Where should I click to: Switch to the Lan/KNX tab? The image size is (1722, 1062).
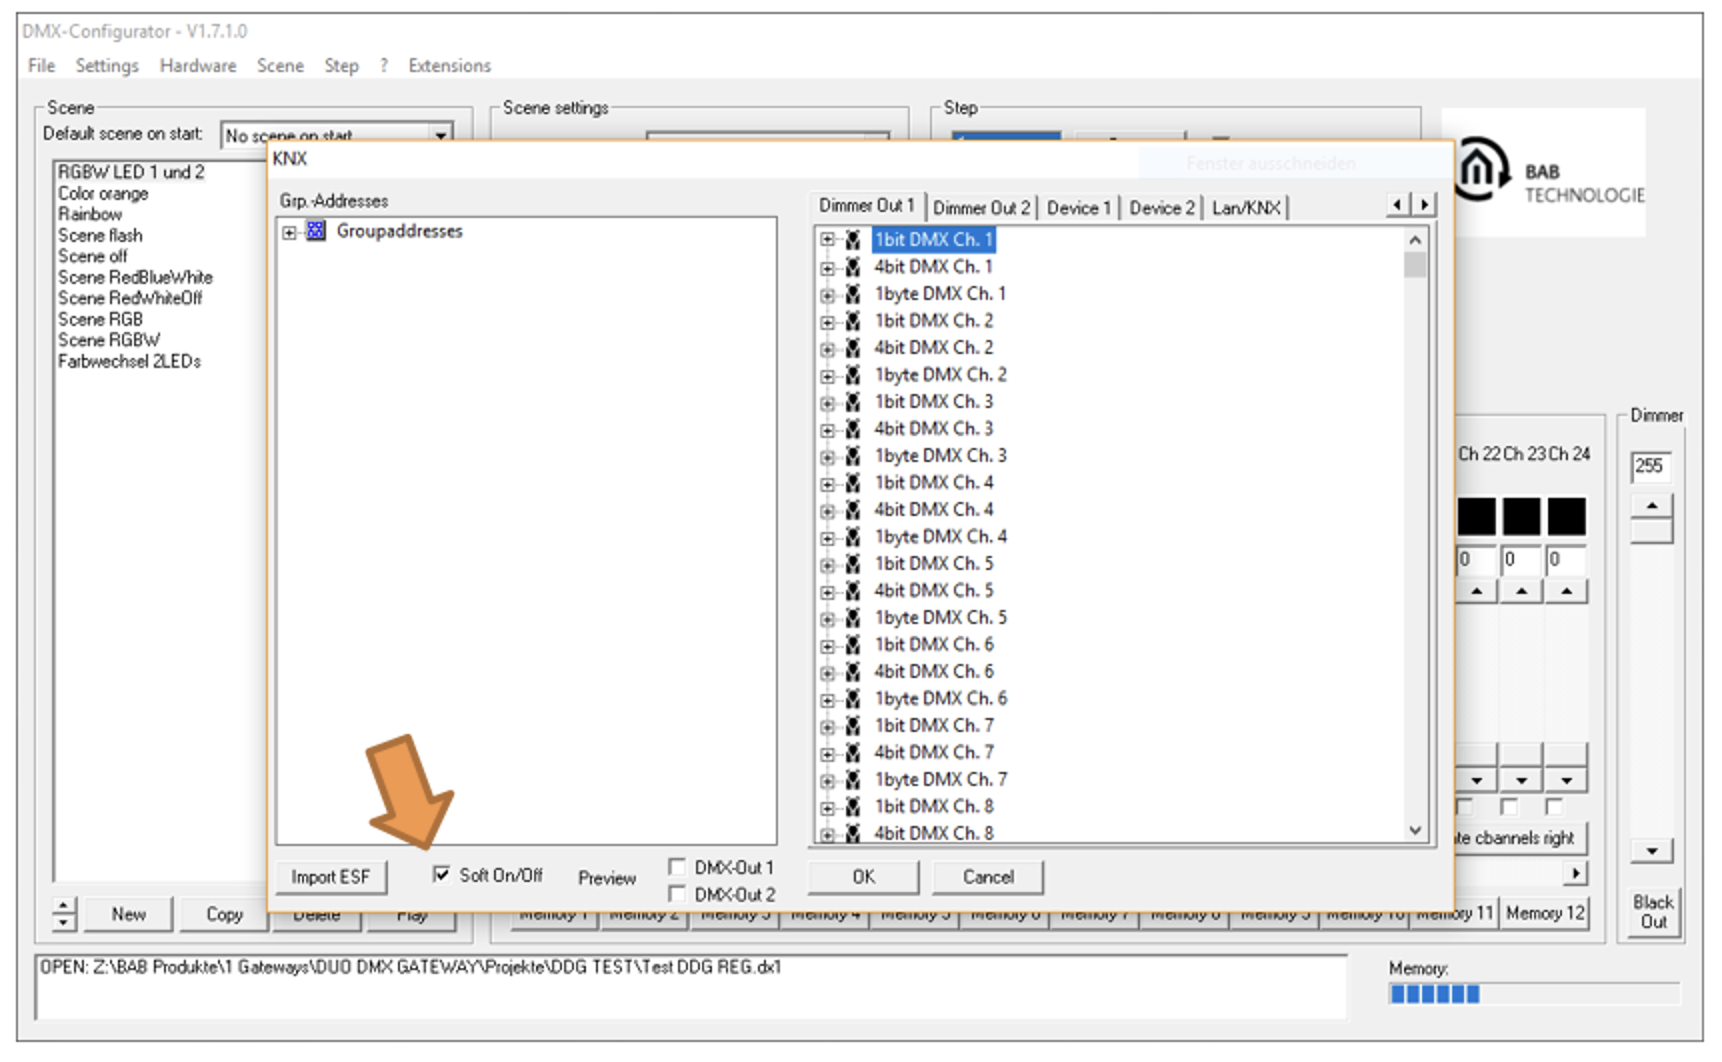(1246, 208)
